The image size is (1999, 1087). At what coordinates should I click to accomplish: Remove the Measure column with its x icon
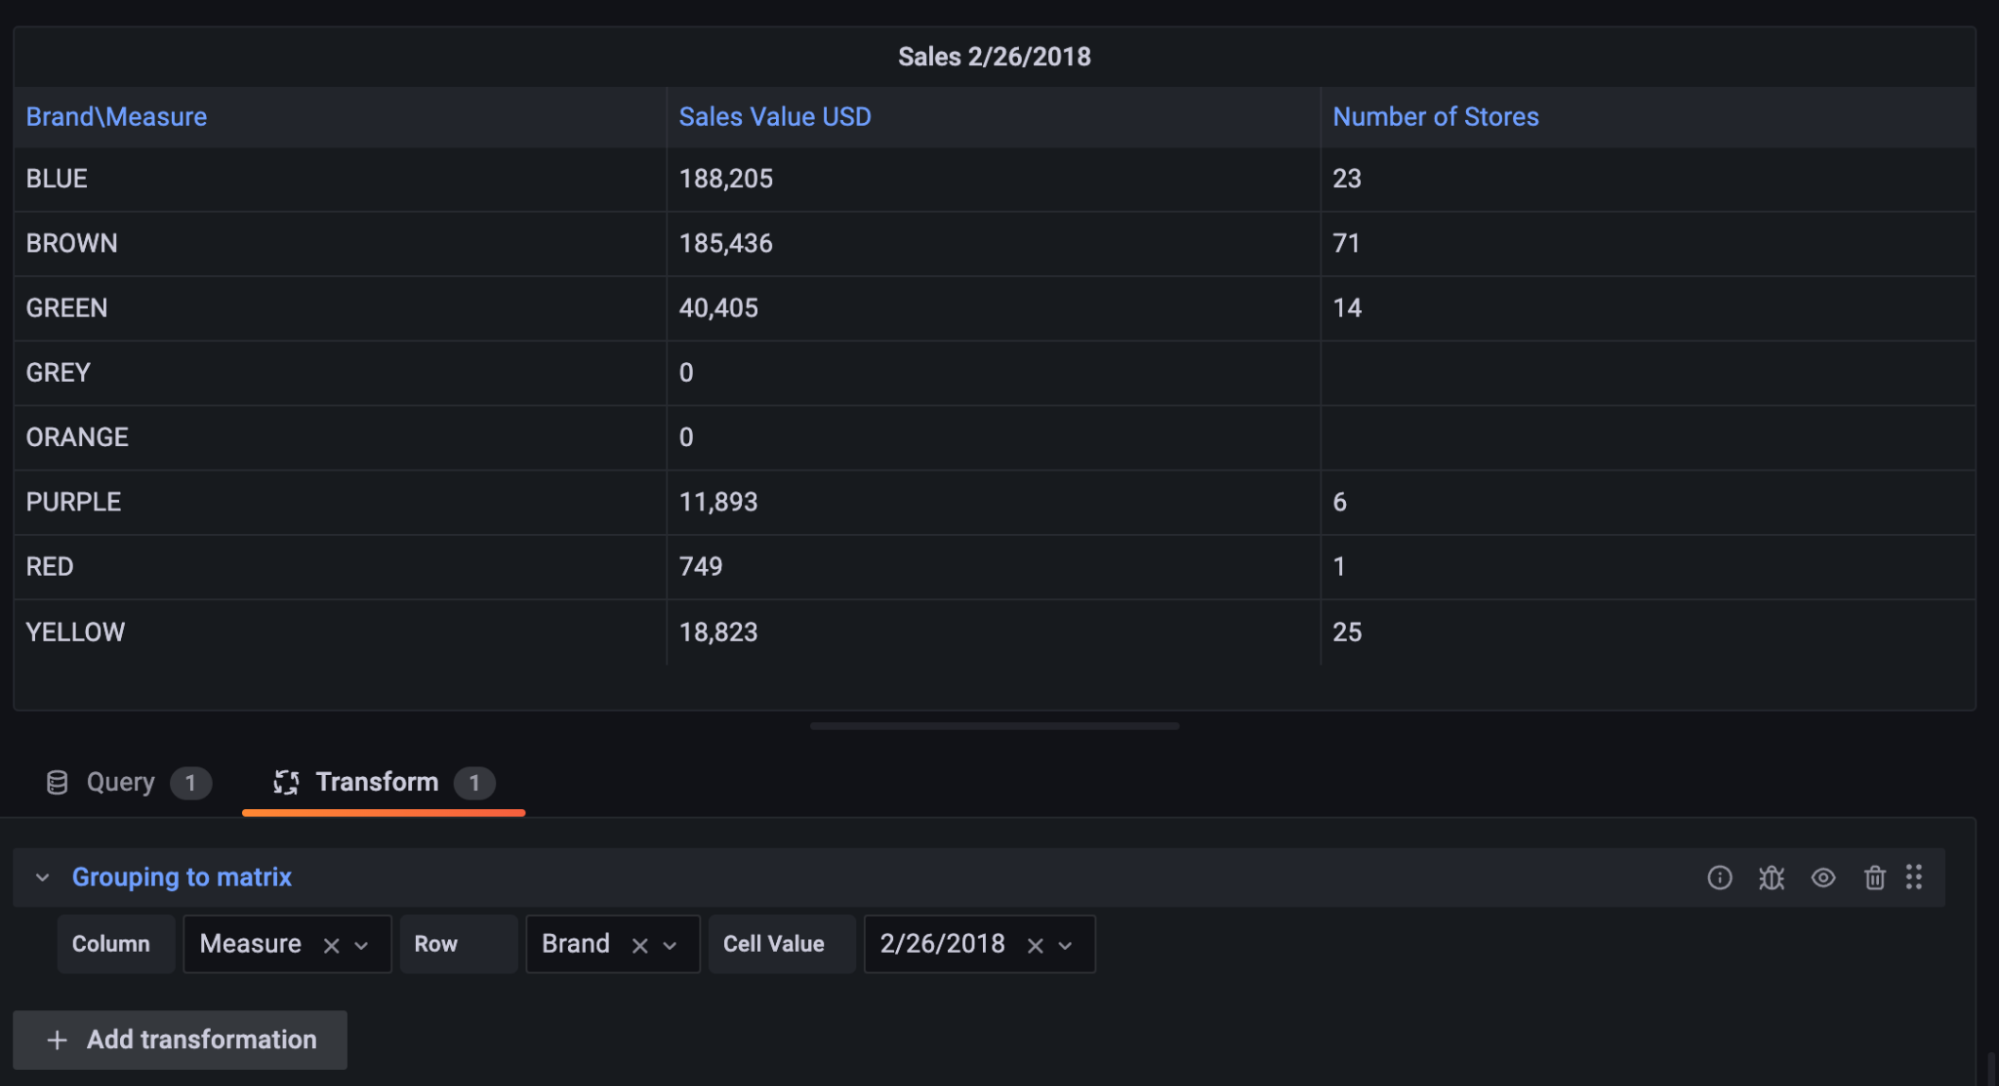click(x=332, y=944)
